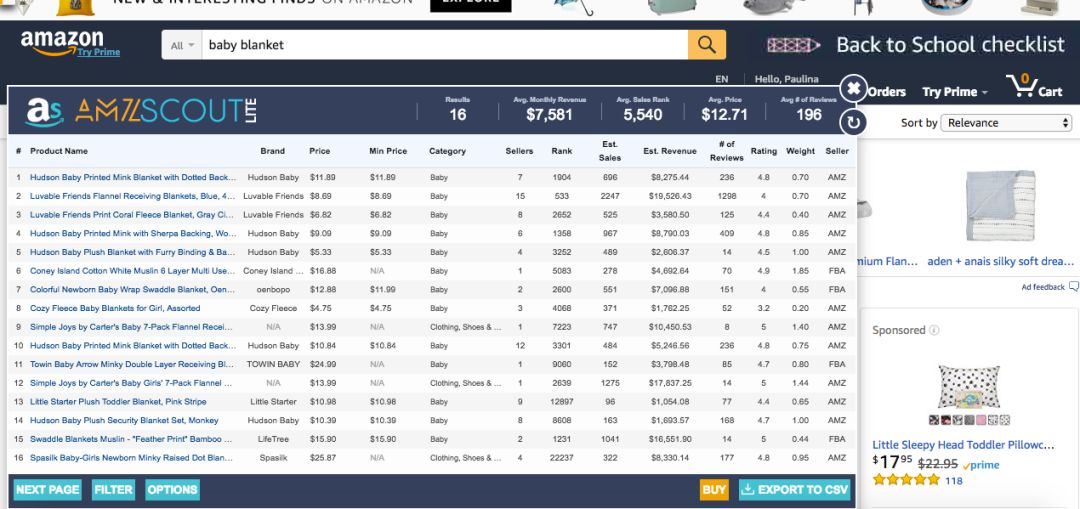Sort table by Rank column header

tap(561, 151)
